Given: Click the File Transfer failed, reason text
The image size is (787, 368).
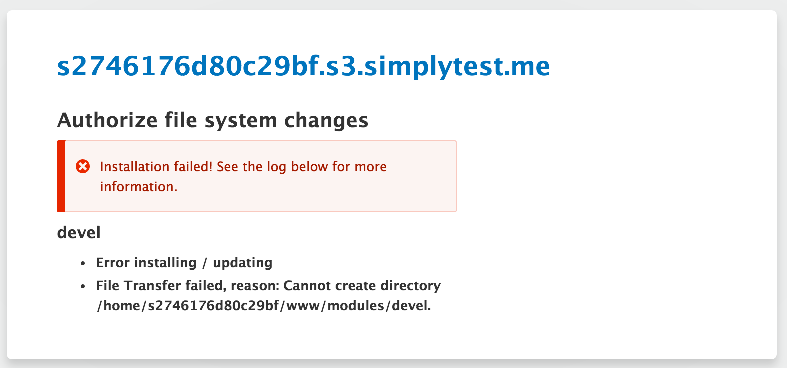Looking at the screenshot, I should 187,286.
